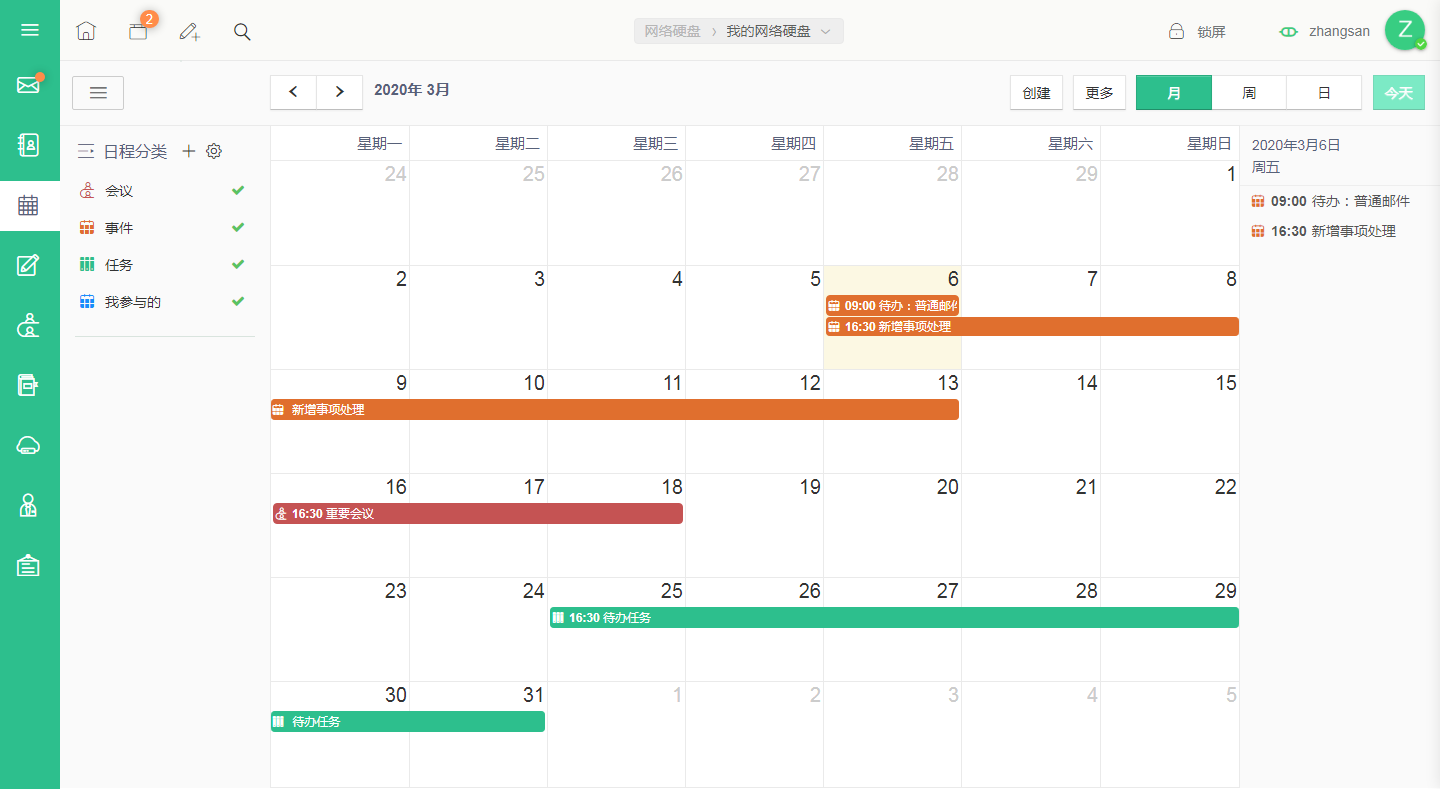Viewport: 1440px width, 789px height.
Task: Open schedule category settings gear
Action: point(213,151)
